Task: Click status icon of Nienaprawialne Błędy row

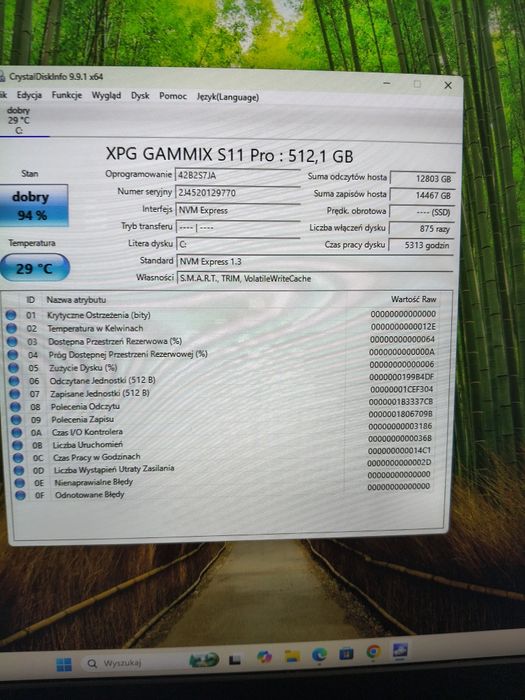Action: pos(20,483)
